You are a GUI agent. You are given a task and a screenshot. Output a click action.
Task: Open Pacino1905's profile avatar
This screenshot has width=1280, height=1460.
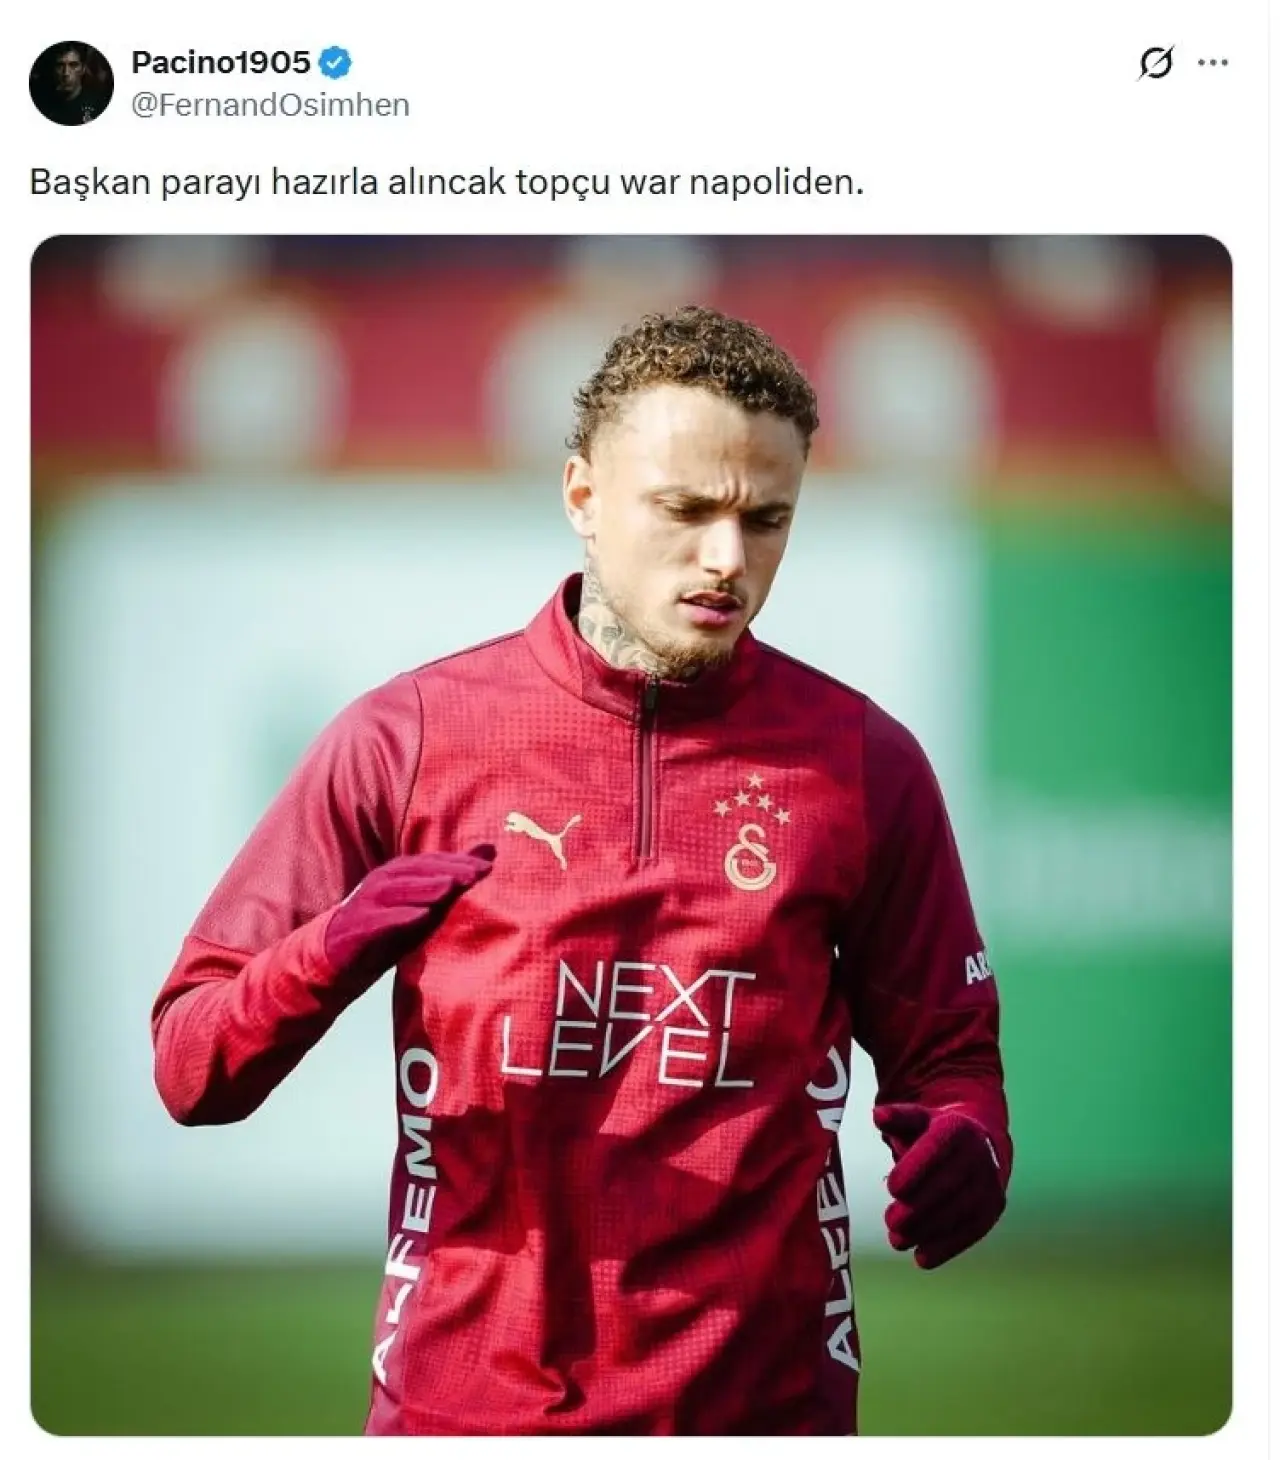tap(71, 83)
